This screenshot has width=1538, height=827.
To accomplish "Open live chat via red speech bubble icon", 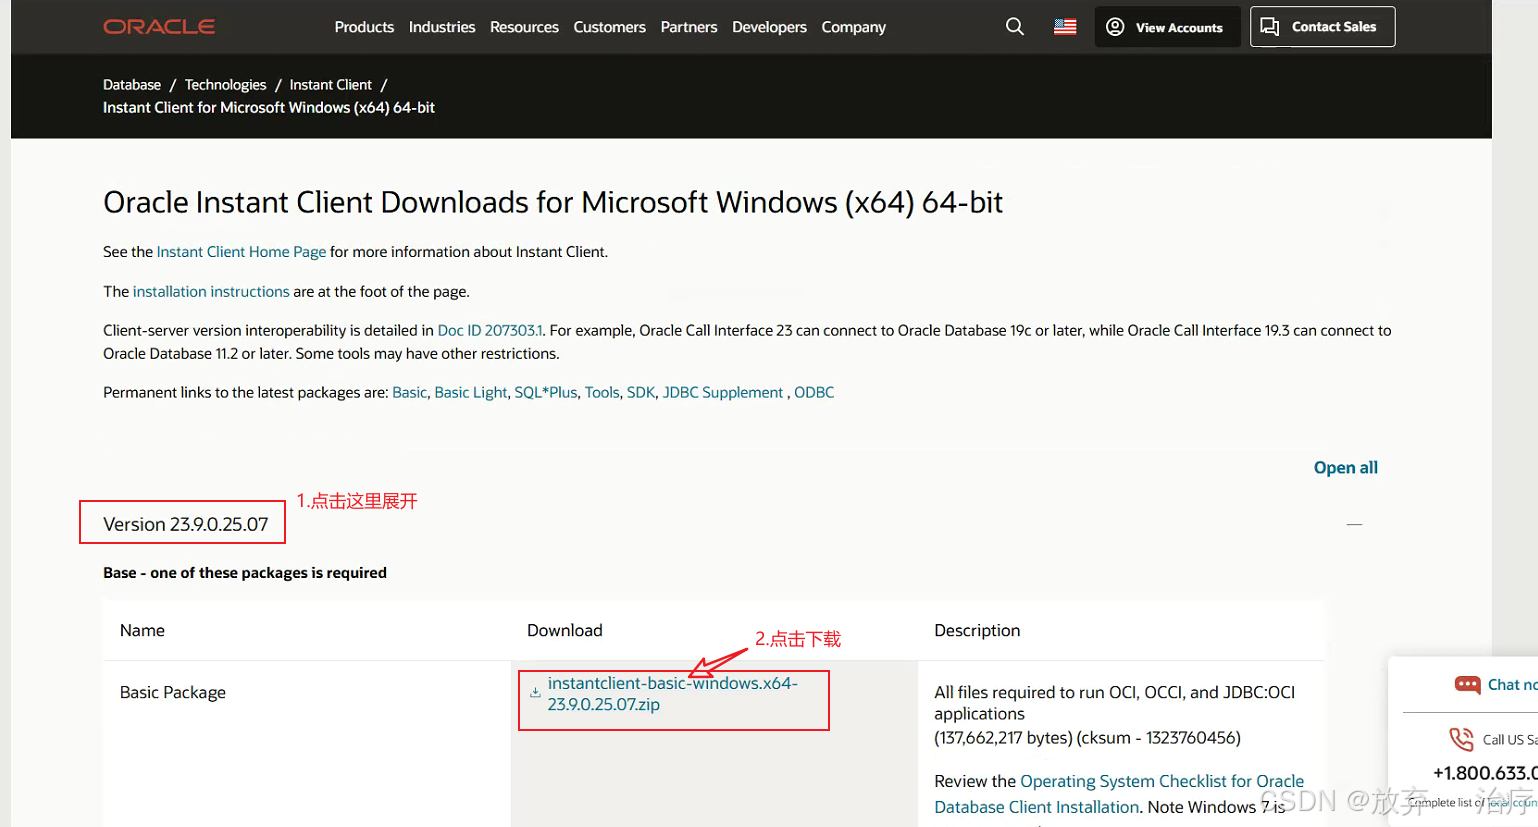I will (x=1467, y=685).
